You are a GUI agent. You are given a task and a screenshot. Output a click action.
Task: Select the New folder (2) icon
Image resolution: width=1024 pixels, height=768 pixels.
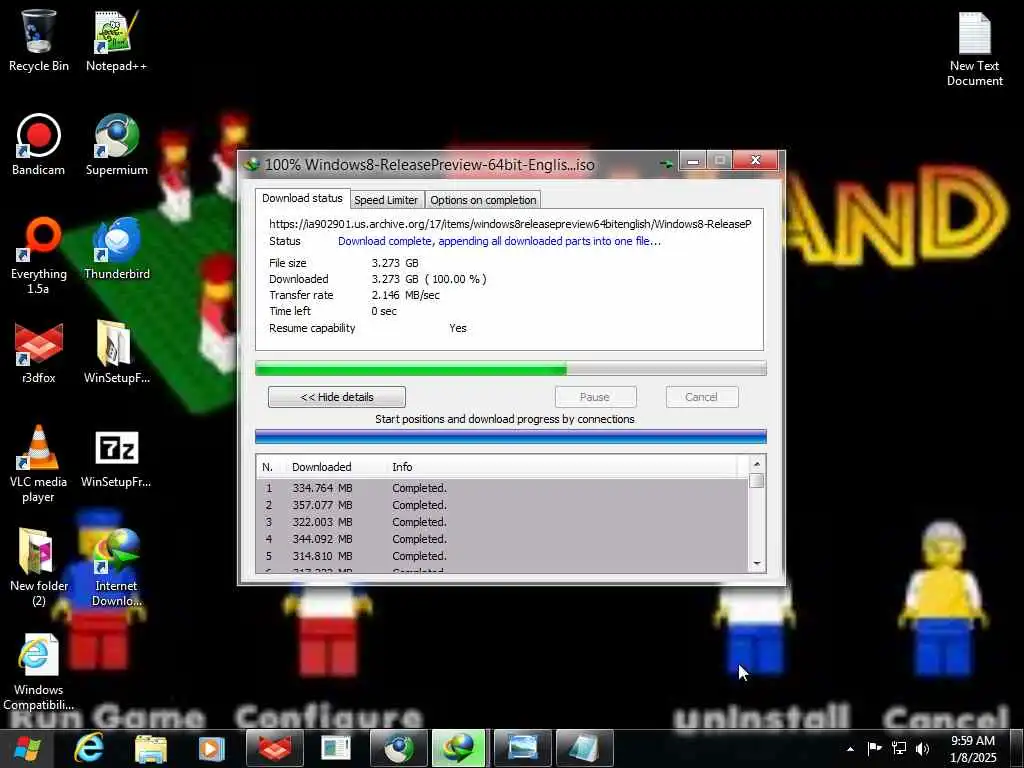(x=39, y=567)
